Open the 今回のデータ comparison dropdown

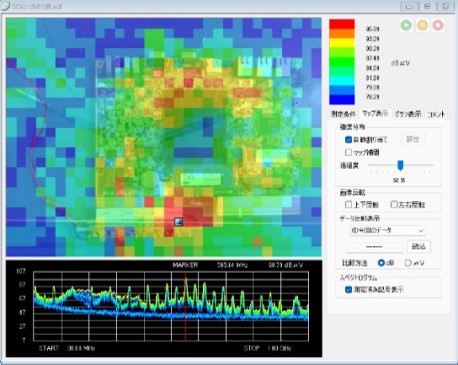(x=387, y=230)
